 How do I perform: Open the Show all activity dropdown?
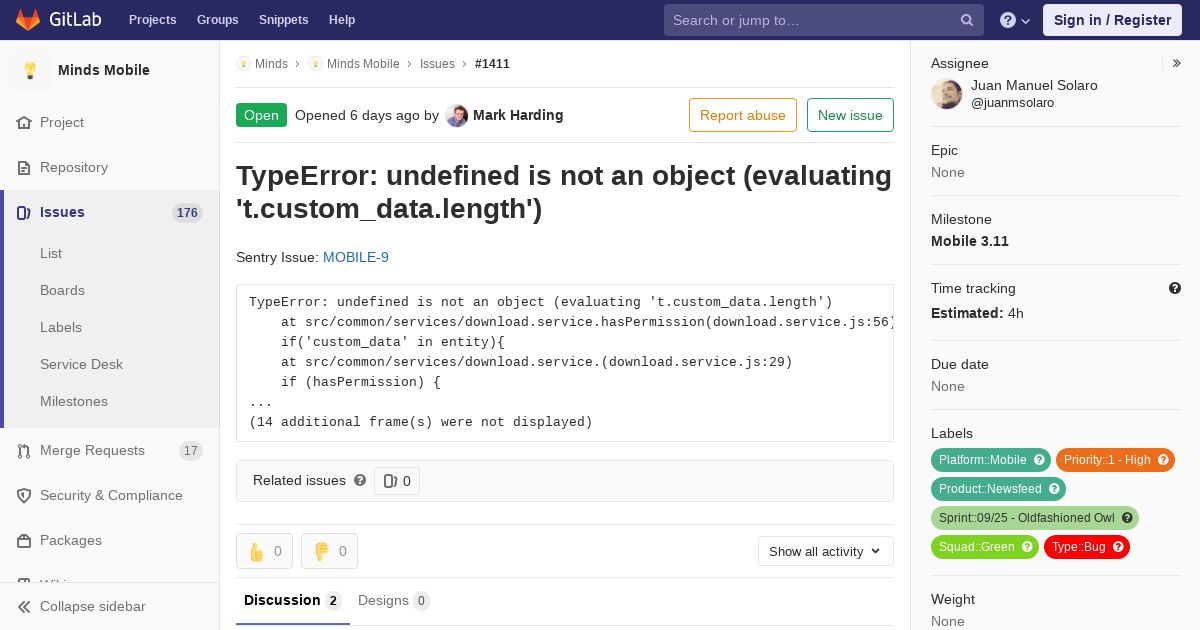826,551
